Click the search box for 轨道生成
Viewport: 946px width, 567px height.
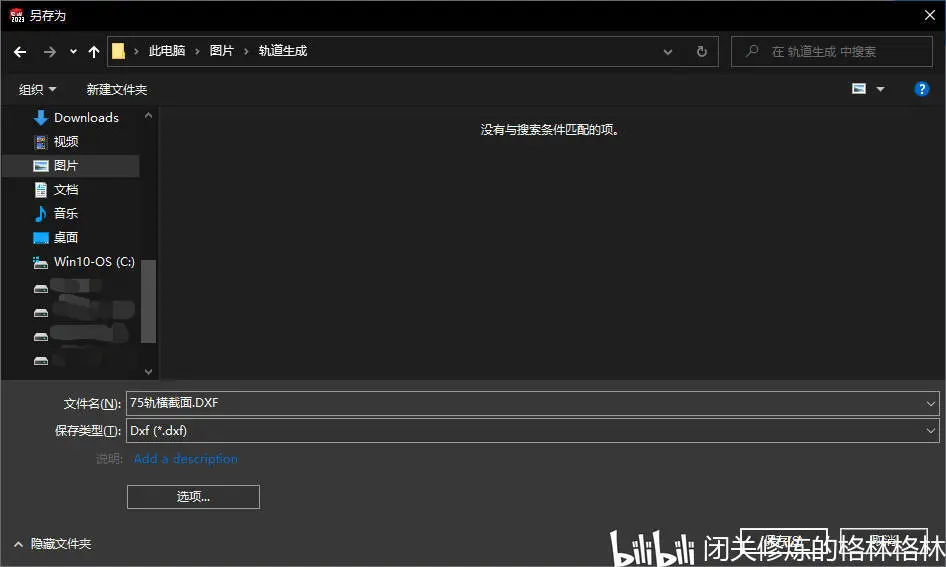tap(831, 51)
